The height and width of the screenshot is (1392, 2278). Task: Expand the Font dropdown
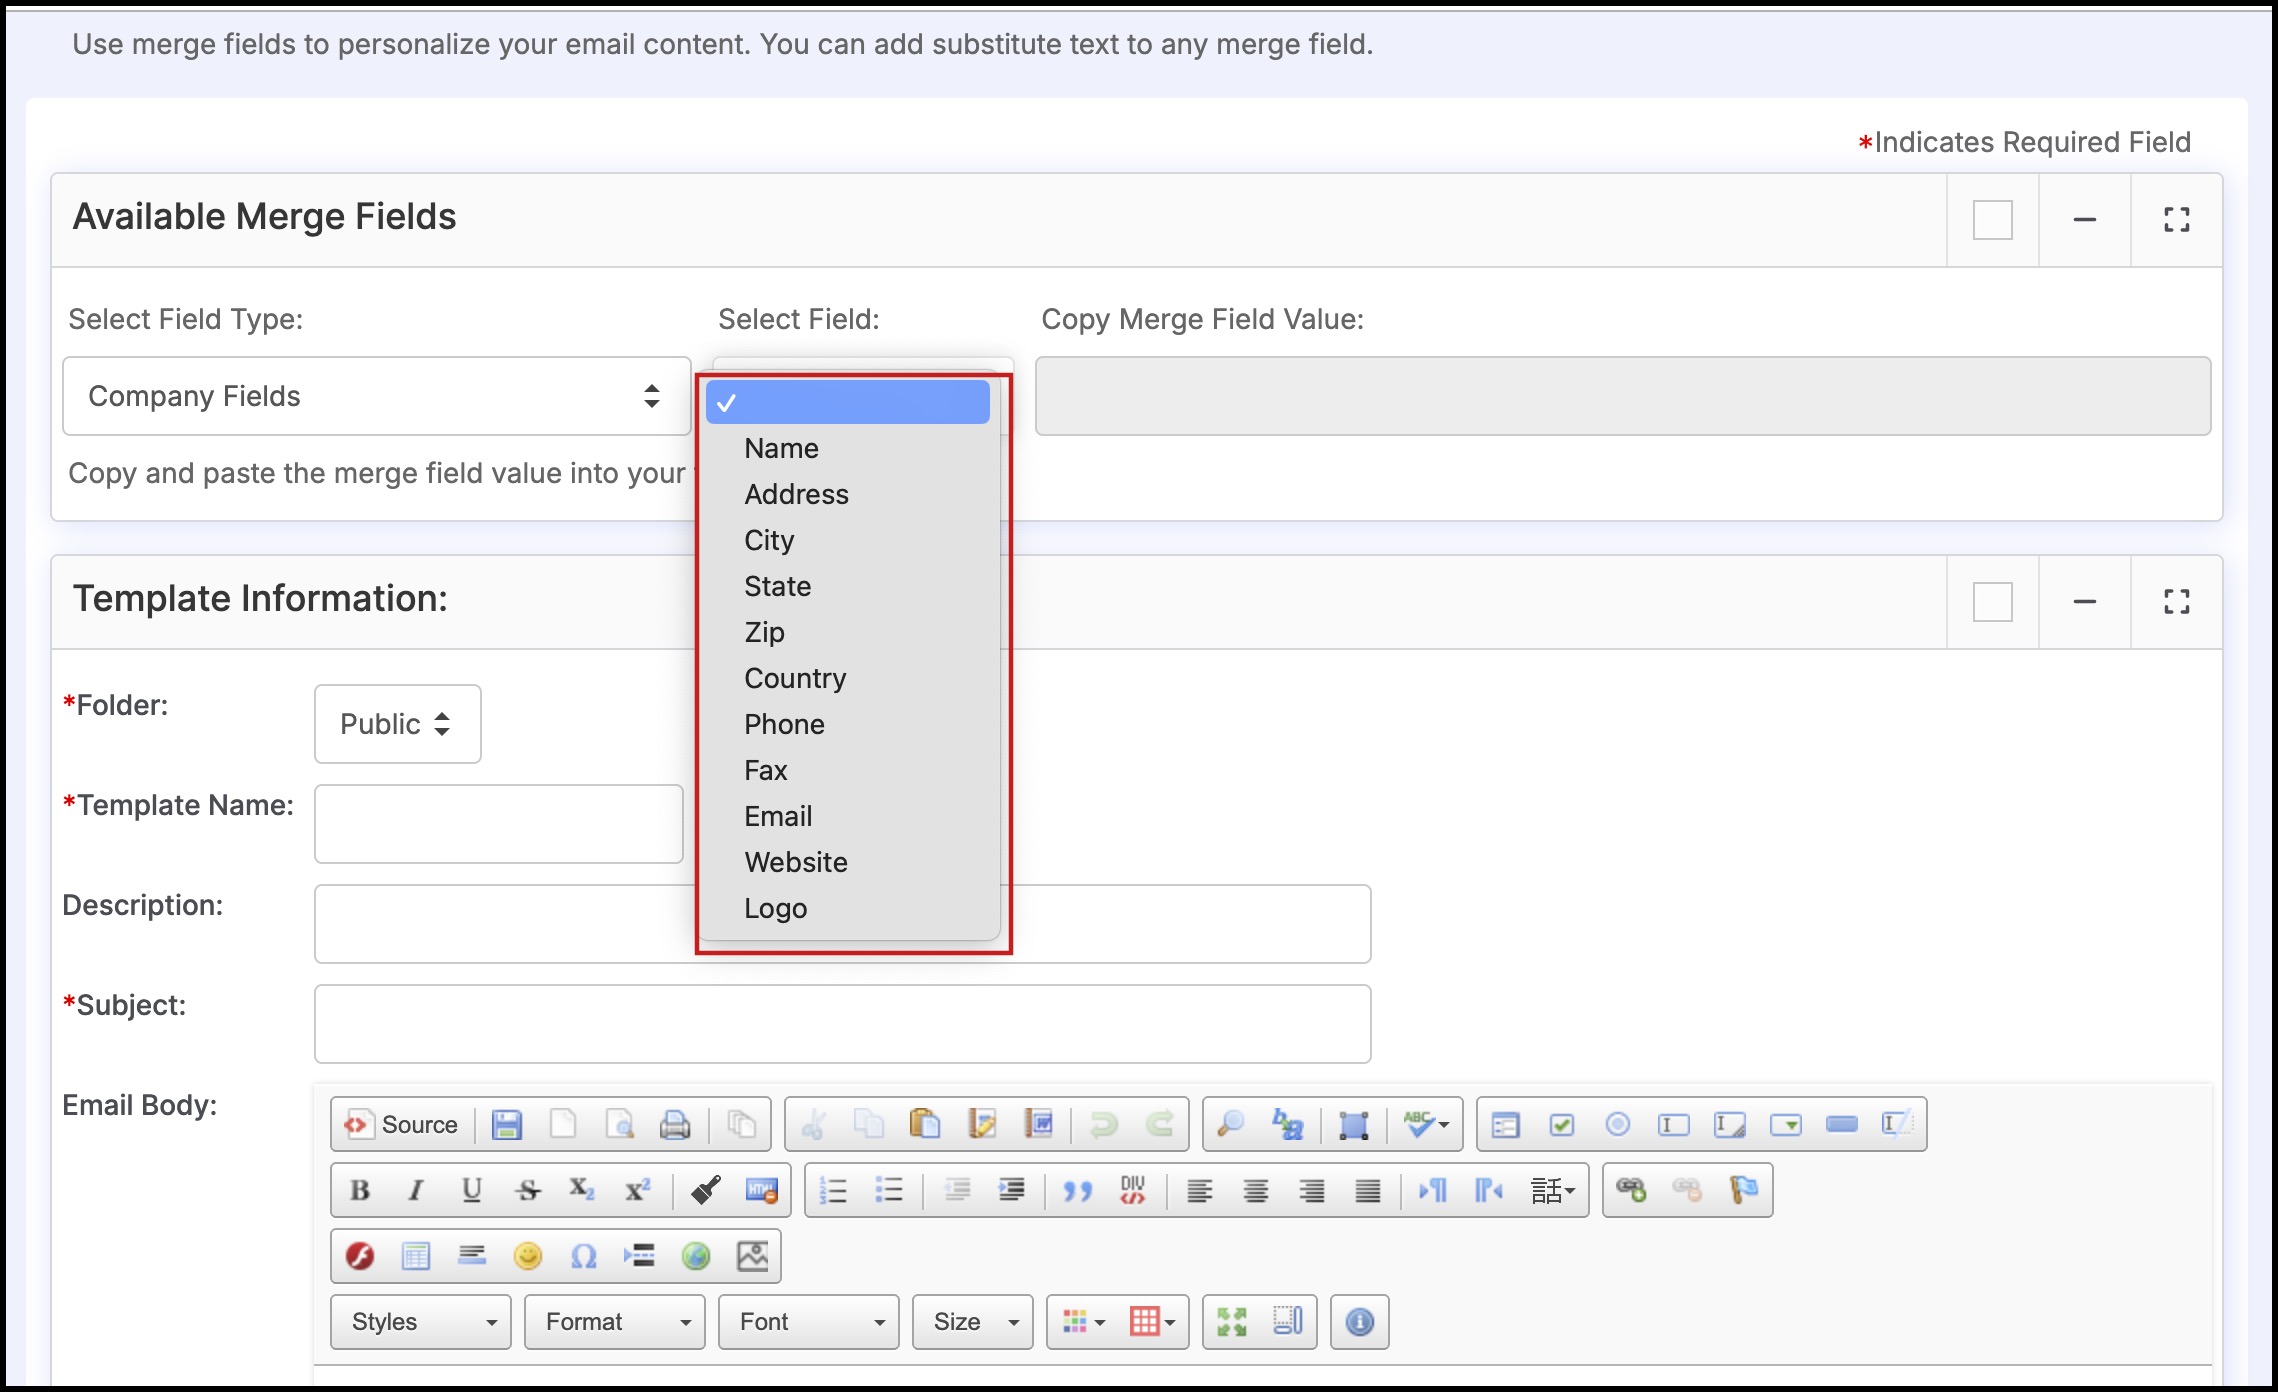(x=808, y=1322)
